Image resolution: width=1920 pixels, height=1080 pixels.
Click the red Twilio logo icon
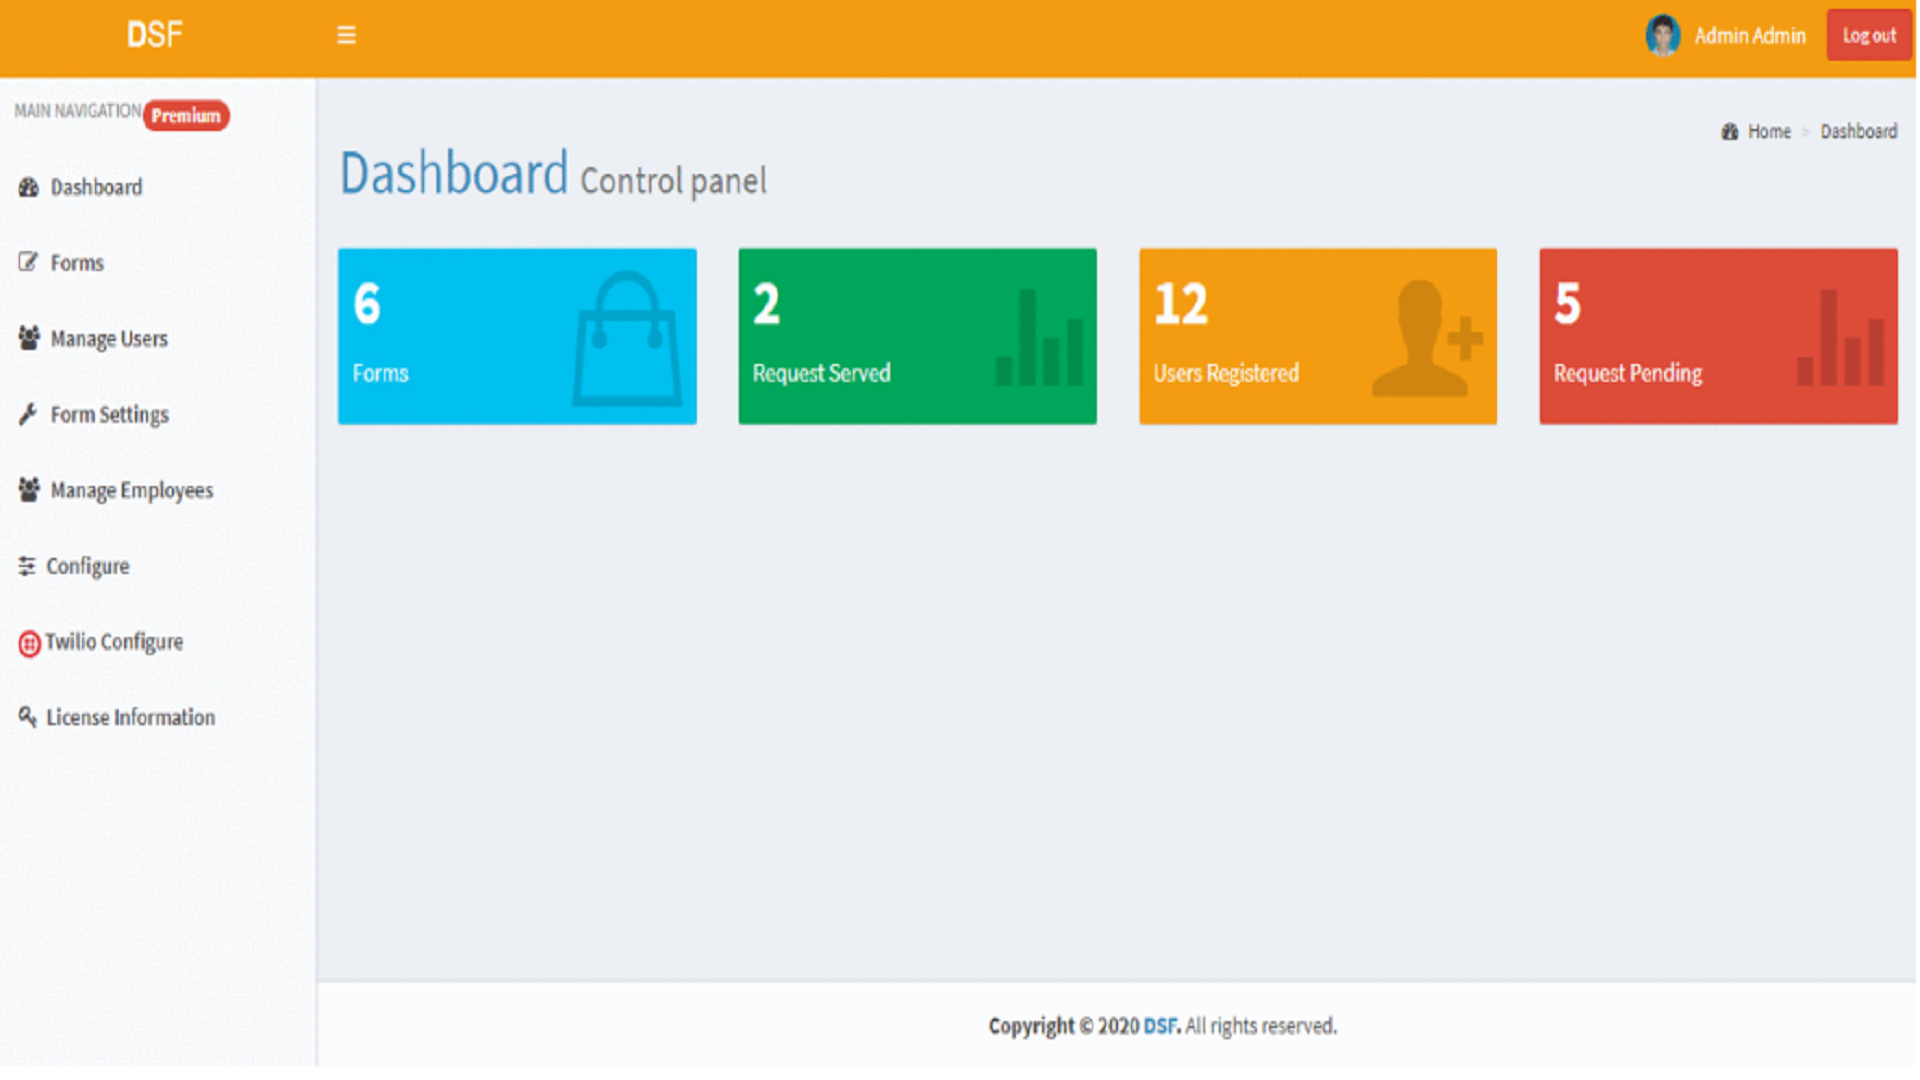[30, 643]
